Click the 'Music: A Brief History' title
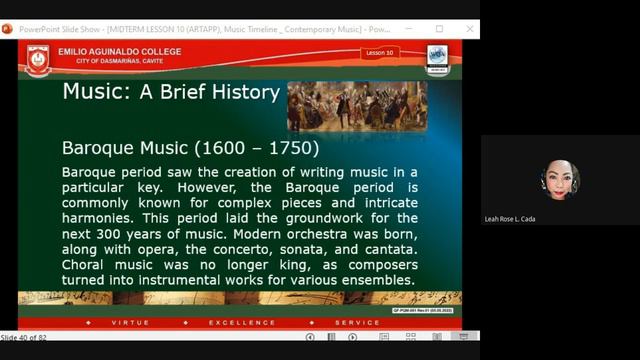Screen dimensions: 640x360 coord(171,91)
